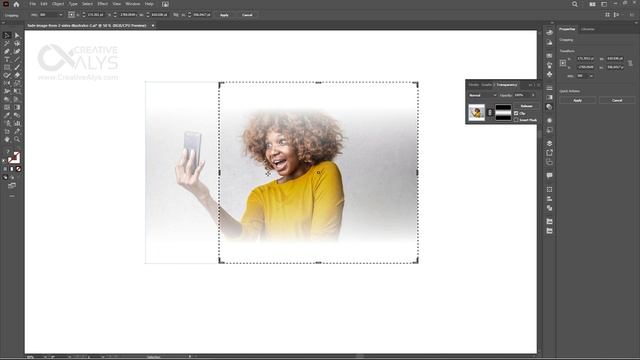The width and height of the screenshot is (640, 360).
Task: Open the Window menu
Action: 133,4
